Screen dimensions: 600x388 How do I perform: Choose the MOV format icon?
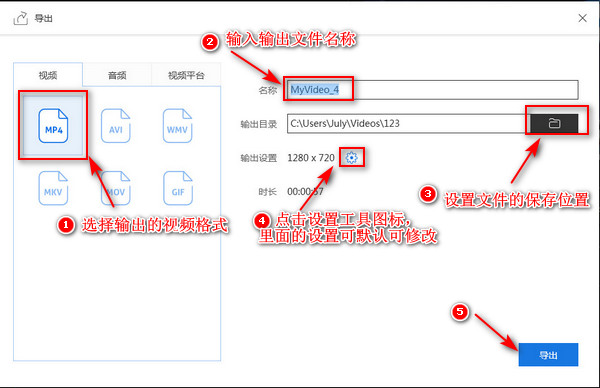point(116,188)
